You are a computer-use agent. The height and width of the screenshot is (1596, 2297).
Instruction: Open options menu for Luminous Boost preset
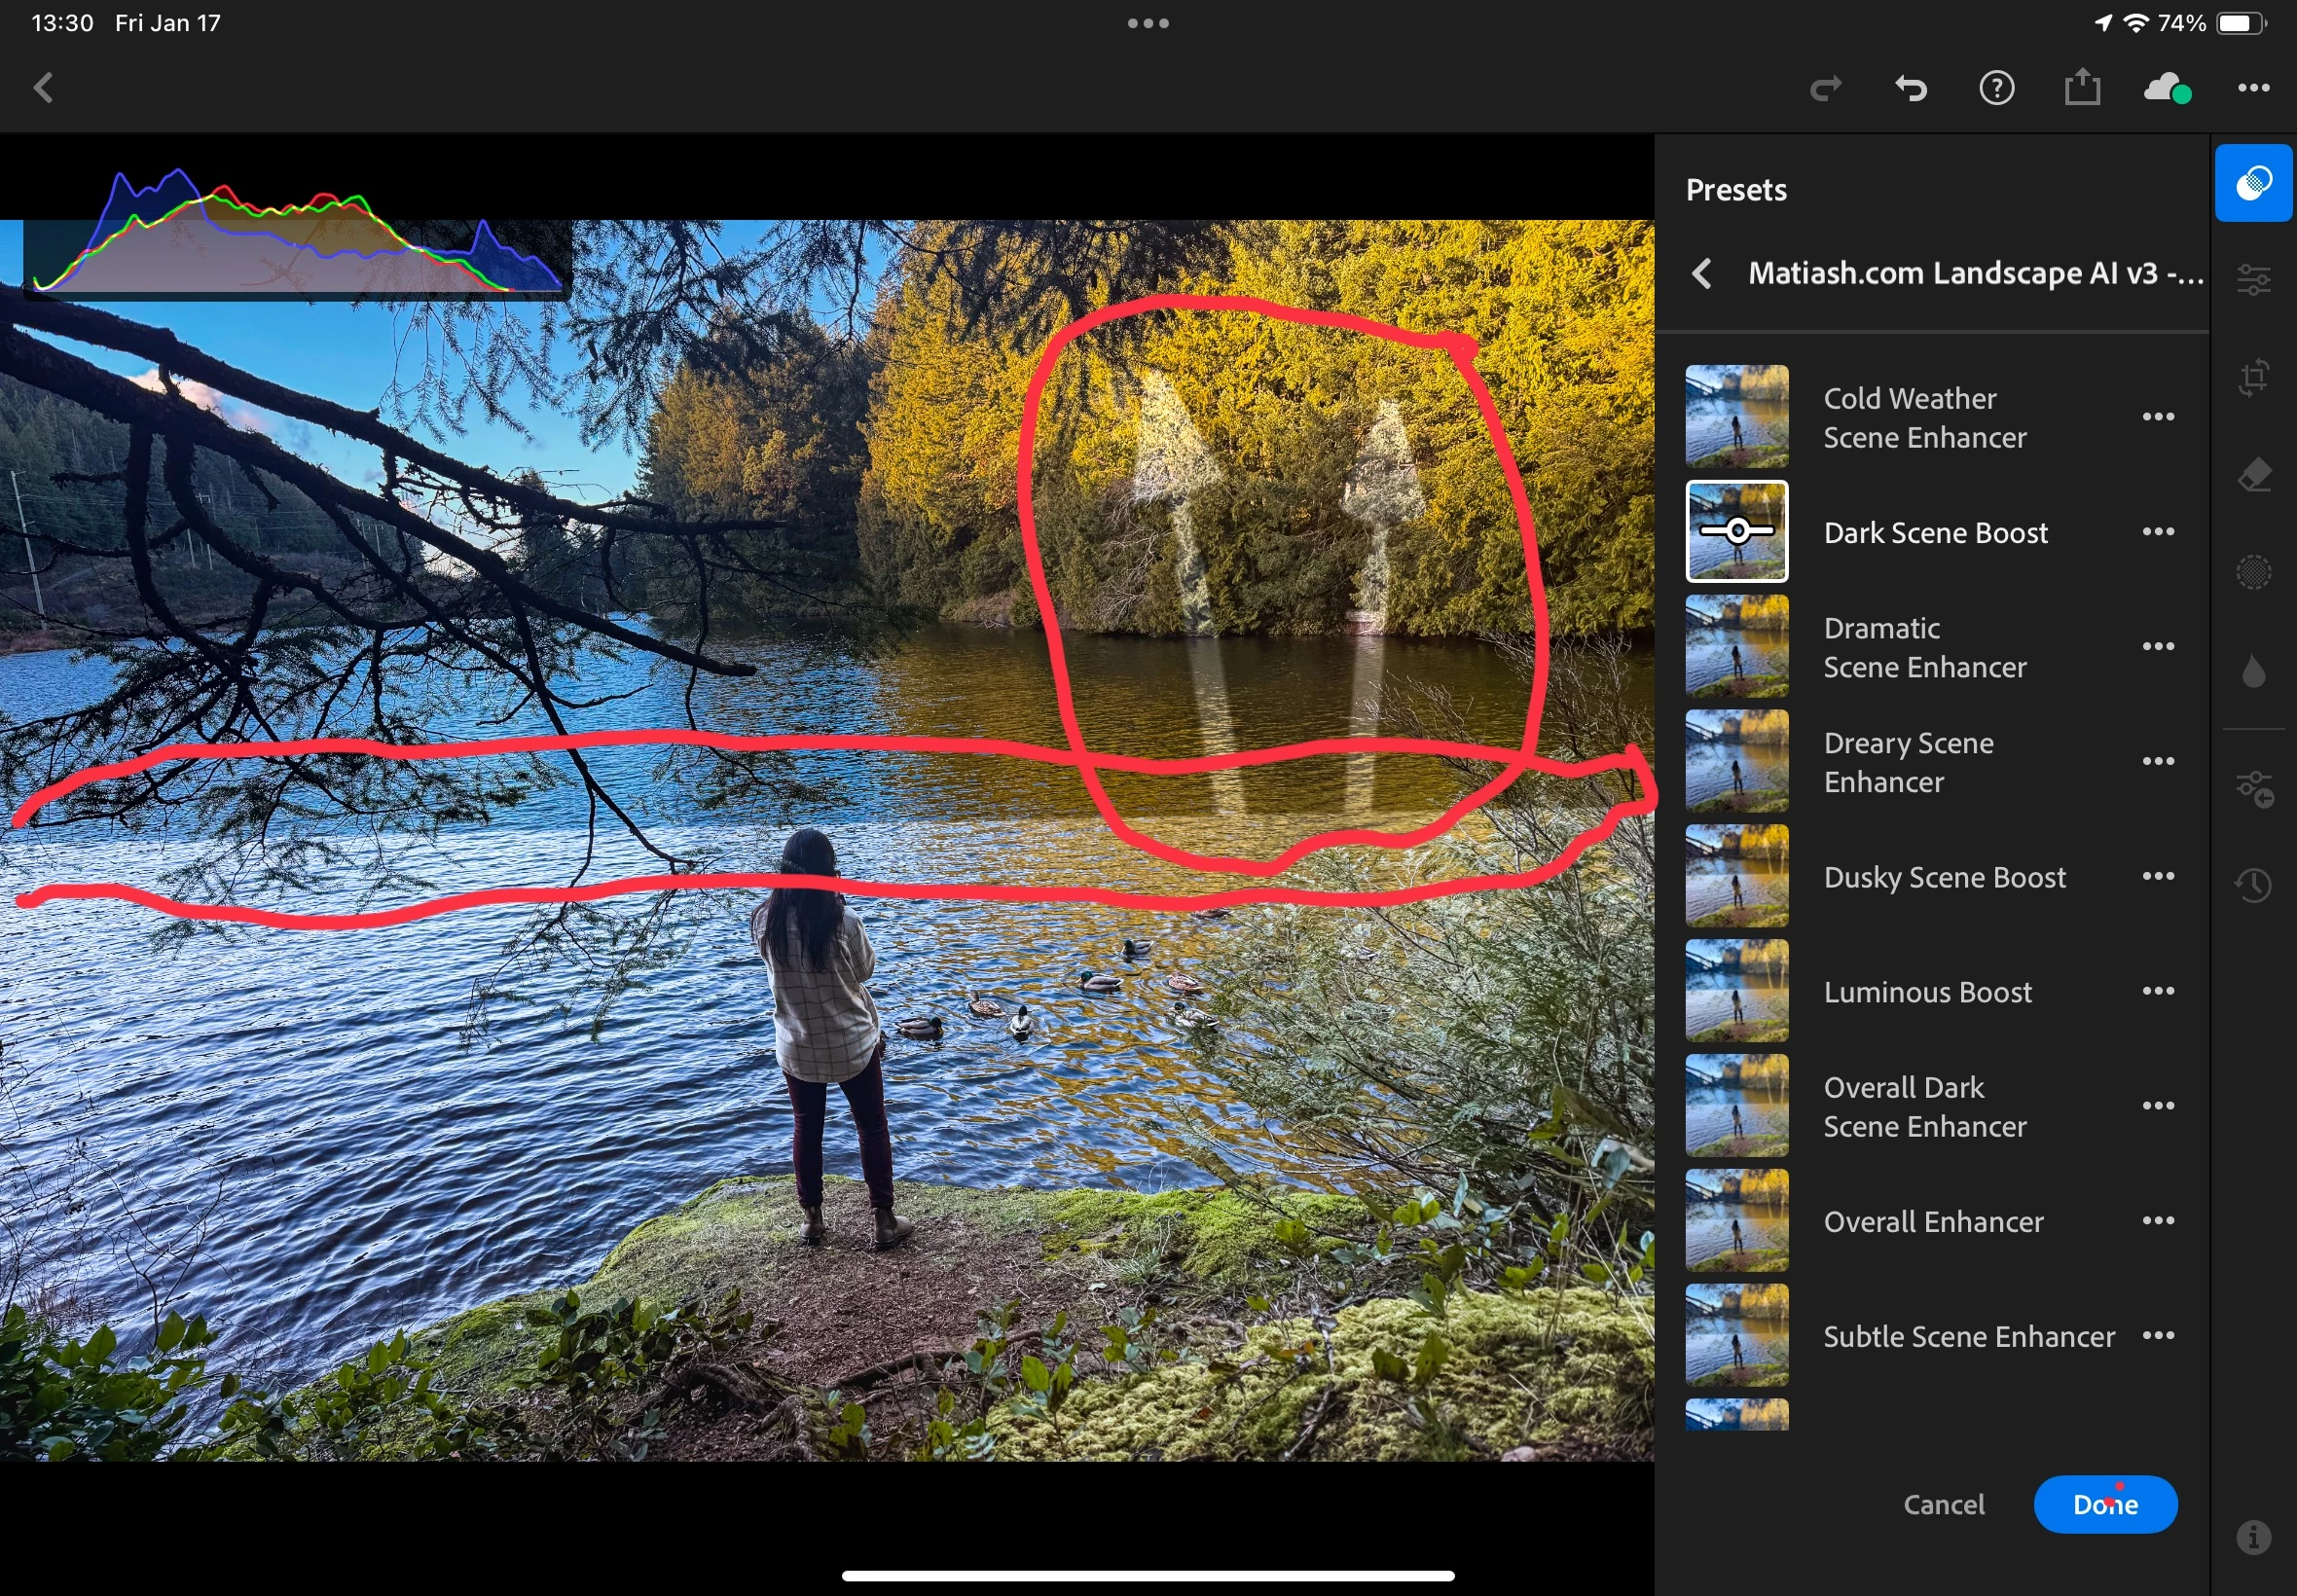(x=2157, y=991)
